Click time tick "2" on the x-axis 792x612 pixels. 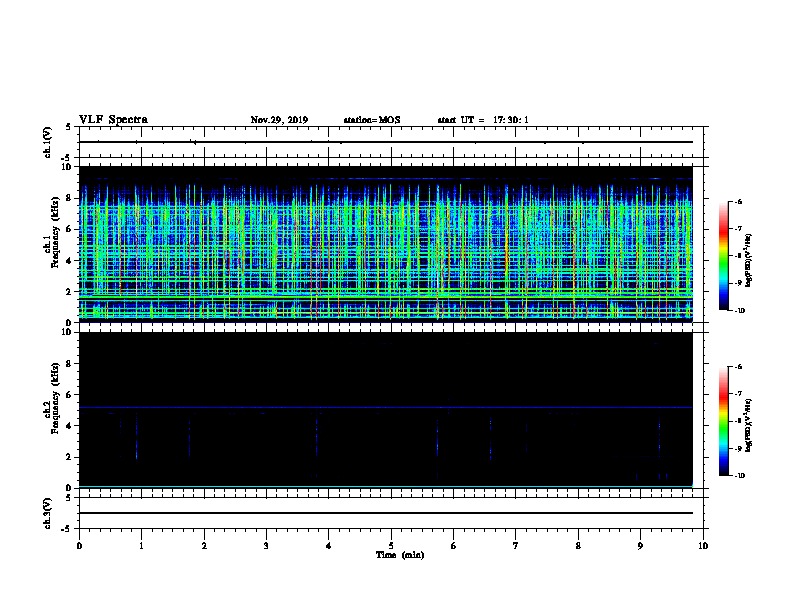click(x=204, y=546)
